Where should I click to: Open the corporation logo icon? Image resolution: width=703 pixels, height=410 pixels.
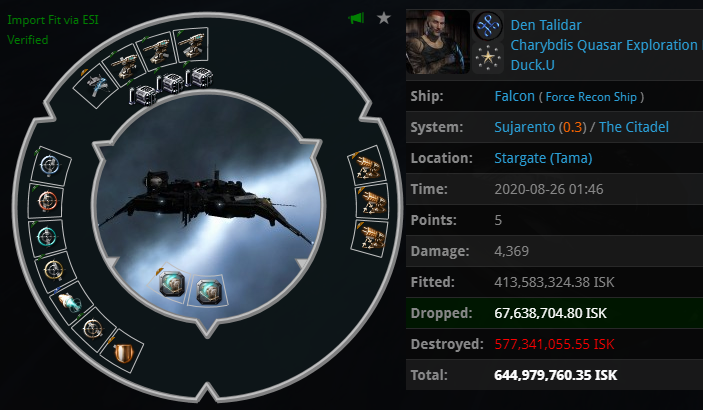click(x=488, y=26)
